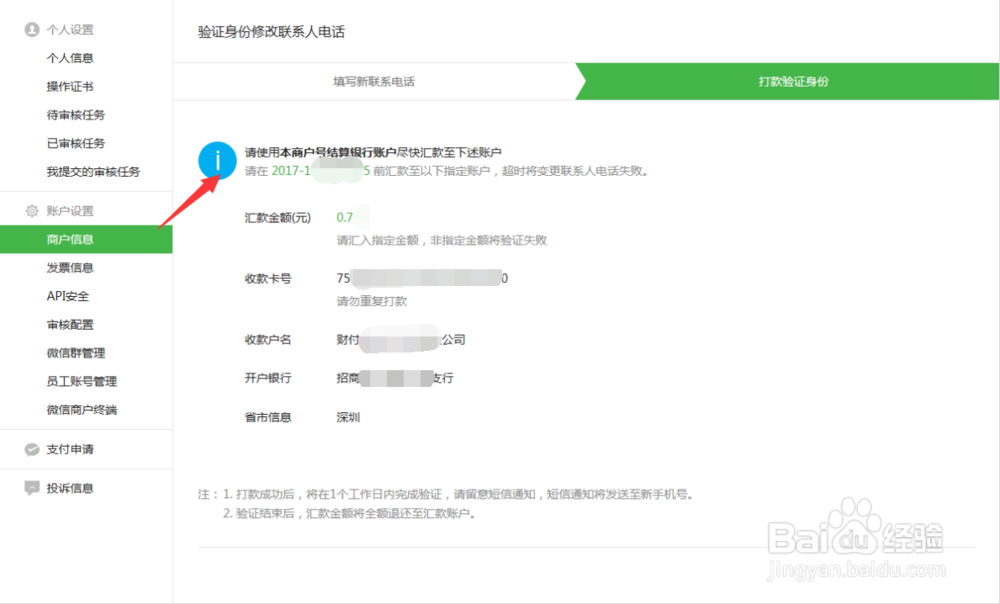
Task: Open the API安全 sidebar entry
Action: click(x=70, y=296)
